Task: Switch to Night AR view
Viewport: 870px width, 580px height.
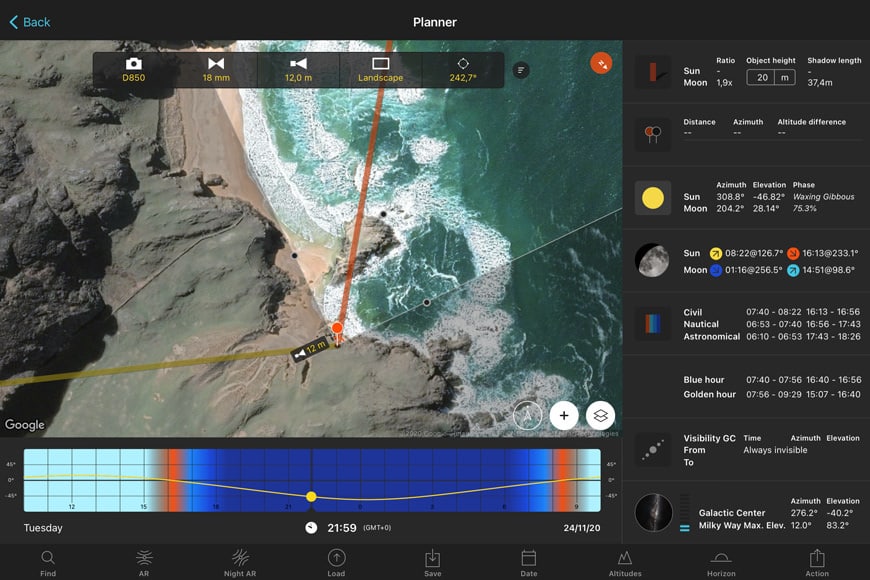Action: click(240, 562)
